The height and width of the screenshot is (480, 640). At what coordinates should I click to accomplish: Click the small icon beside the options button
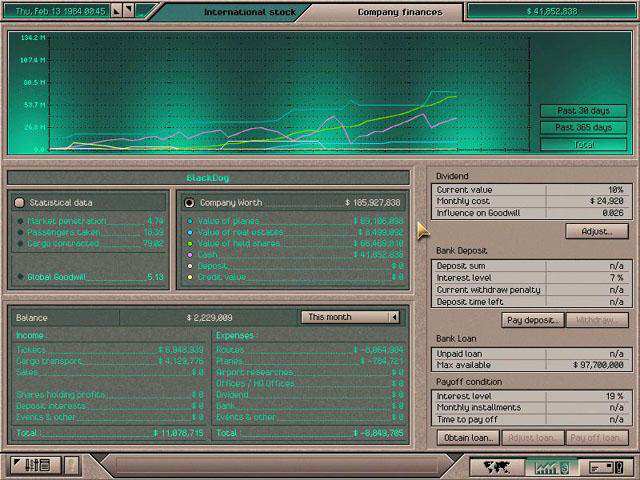point(72,466)
